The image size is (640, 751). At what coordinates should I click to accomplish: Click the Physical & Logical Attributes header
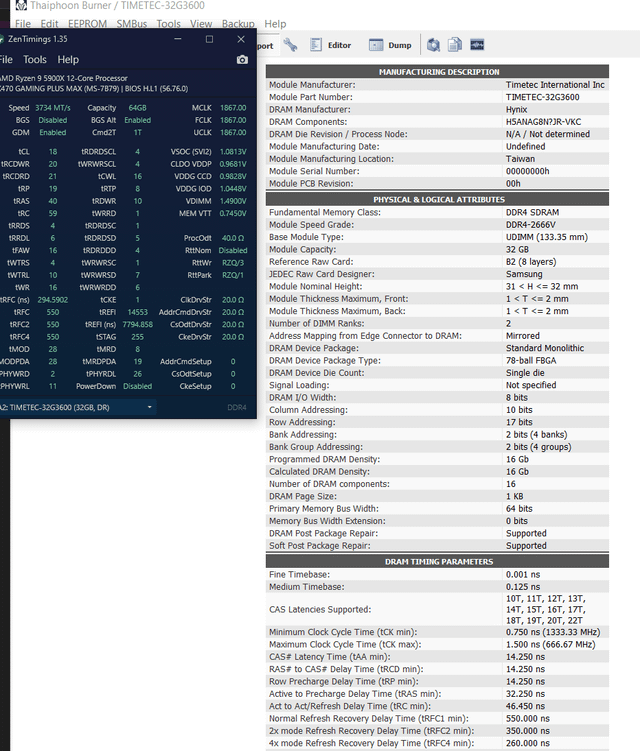pyautogui.click(x=437, y=199)
